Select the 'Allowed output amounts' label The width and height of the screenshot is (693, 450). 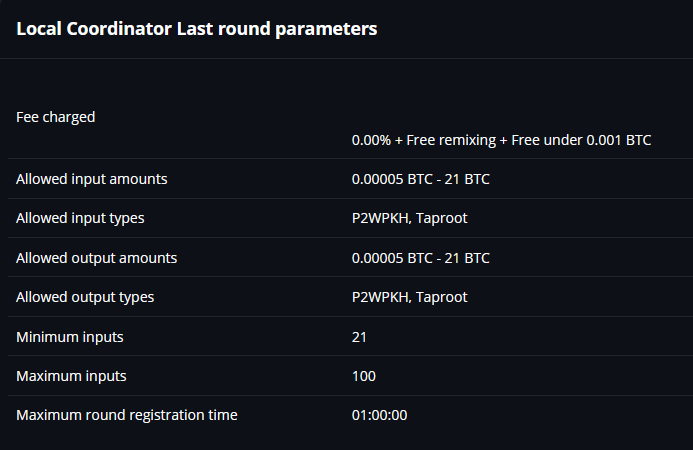(97, 258)
